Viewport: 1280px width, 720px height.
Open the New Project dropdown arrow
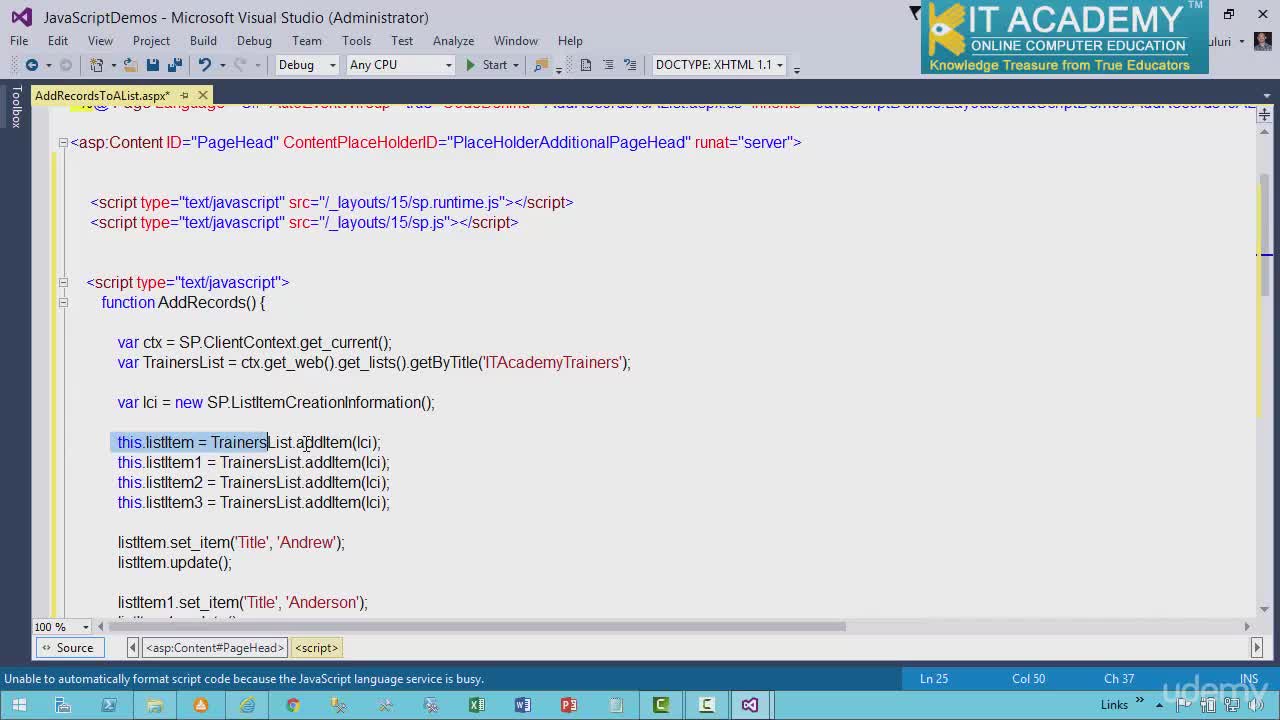point(113,65)
